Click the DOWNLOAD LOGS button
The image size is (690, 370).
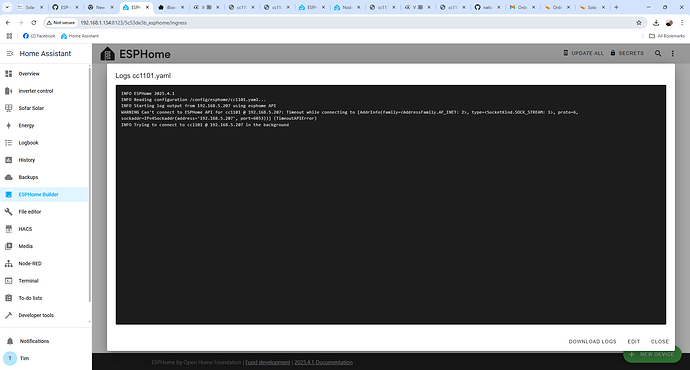click(592, 341)
